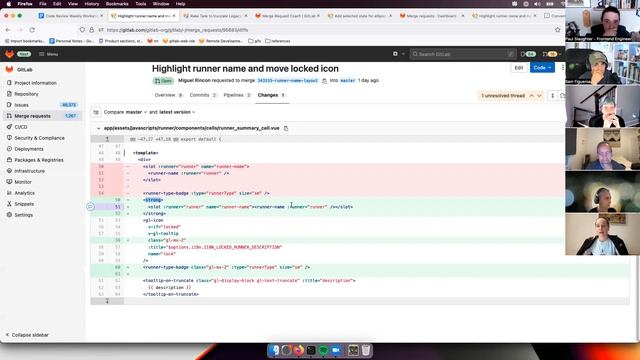Viewport: 640px width, 360px height.
Task: Open Infrastructure in the sidebar
Action: click(29, 171)
